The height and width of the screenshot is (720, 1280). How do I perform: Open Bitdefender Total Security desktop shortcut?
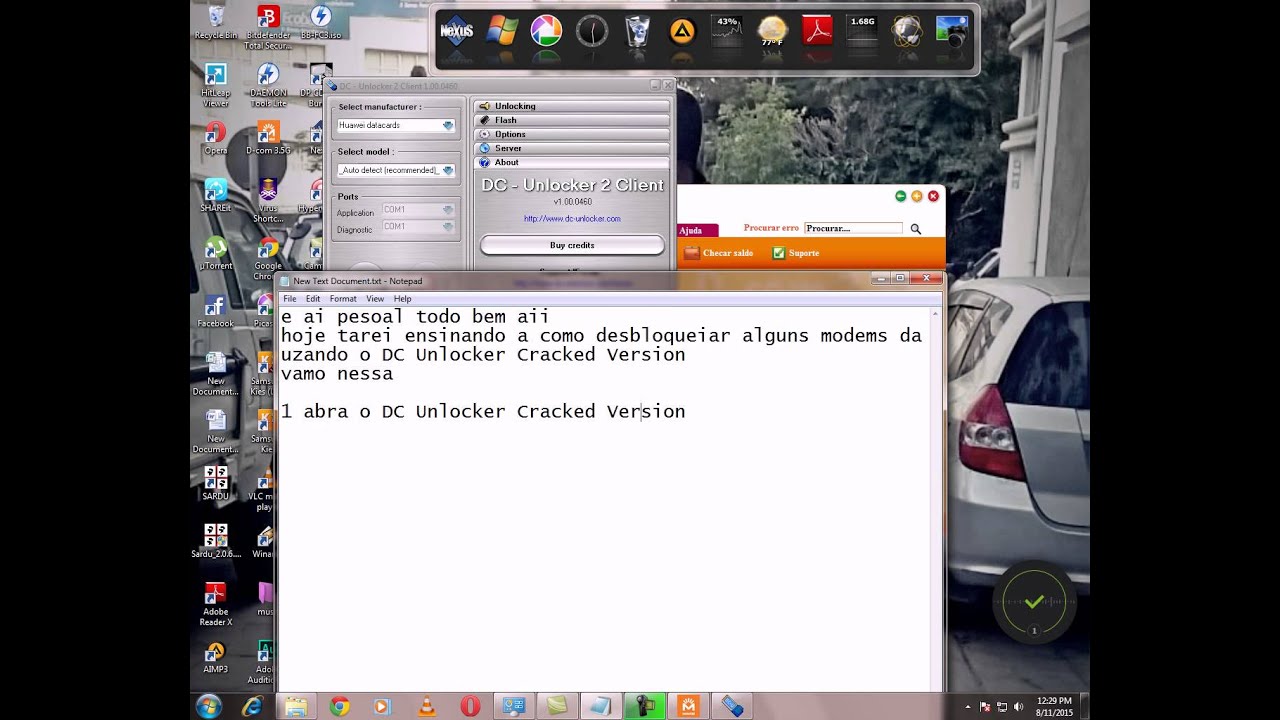click(267, 27)
